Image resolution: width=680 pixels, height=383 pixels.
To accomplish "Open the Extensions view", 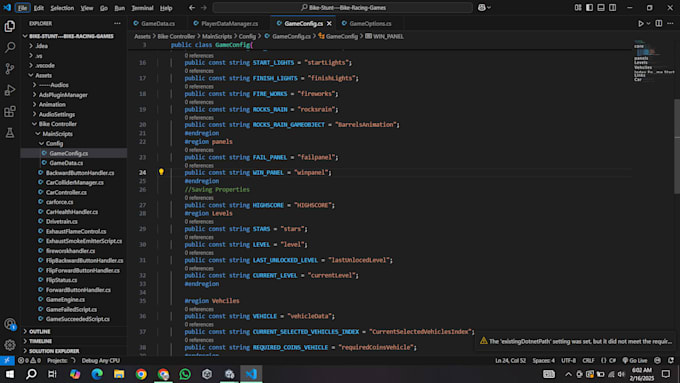I will pos(10,111).
